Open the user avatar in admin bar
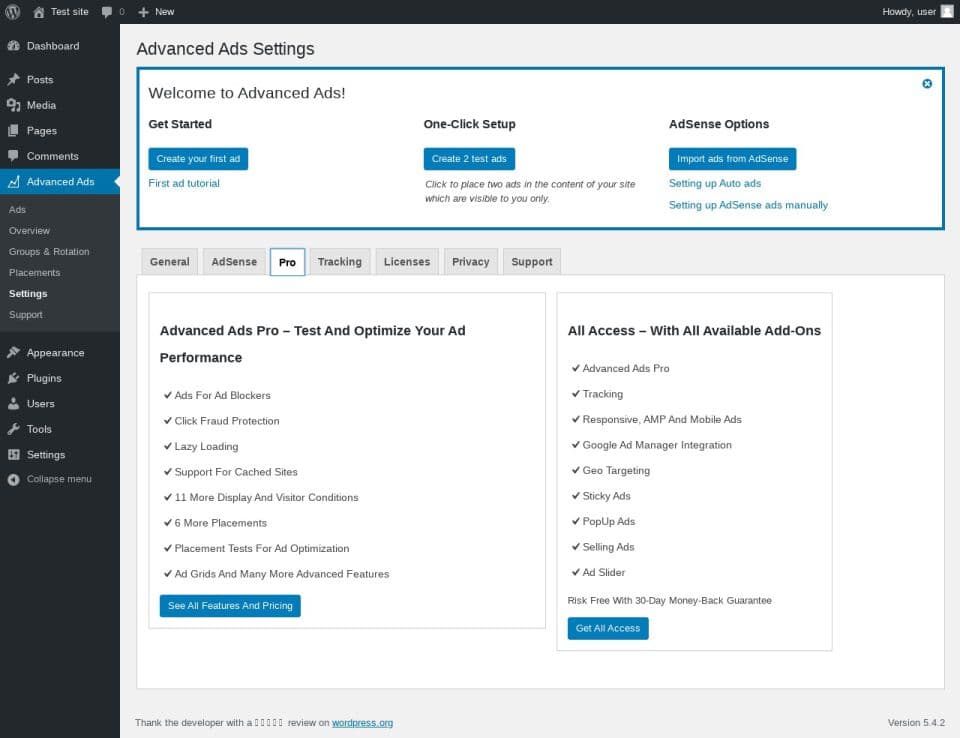960x738 pixels. point(947,12)
